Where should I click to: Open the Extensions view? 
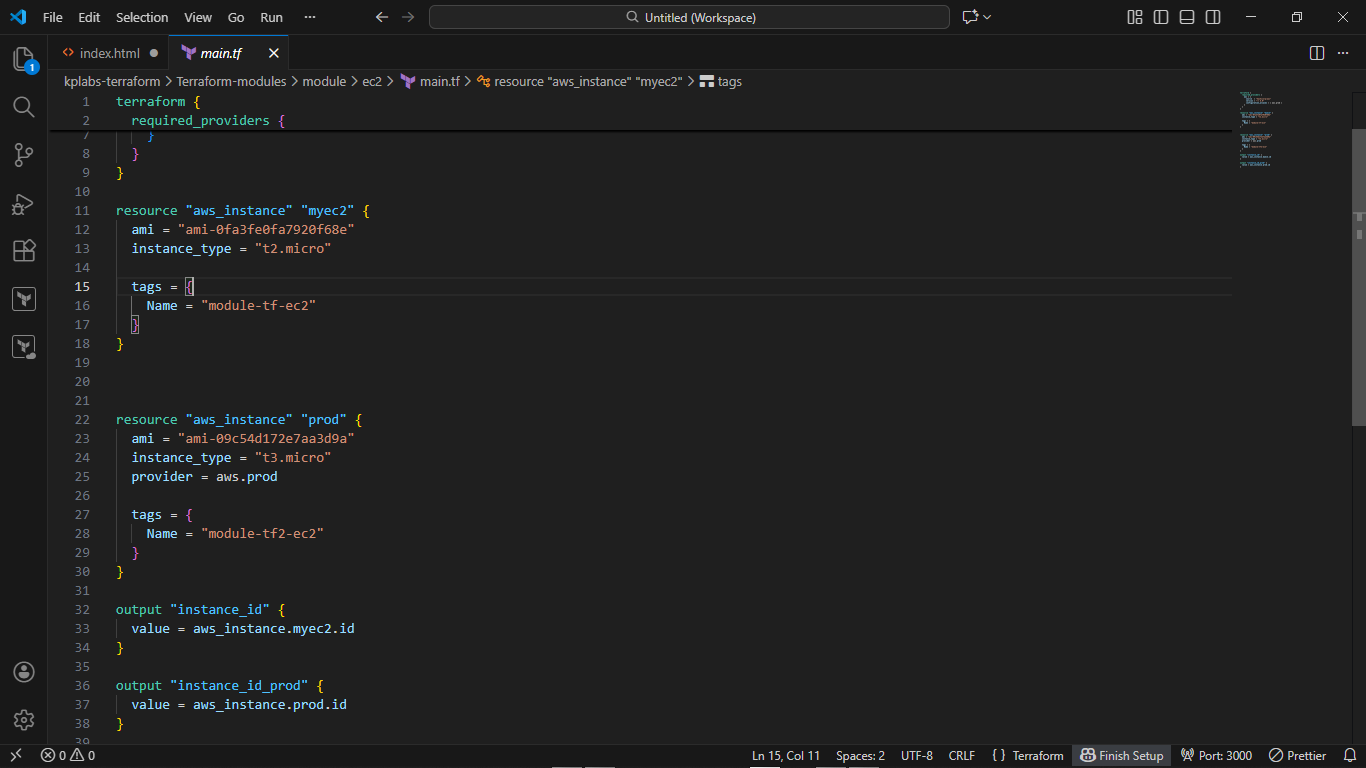tap(24, 251)
